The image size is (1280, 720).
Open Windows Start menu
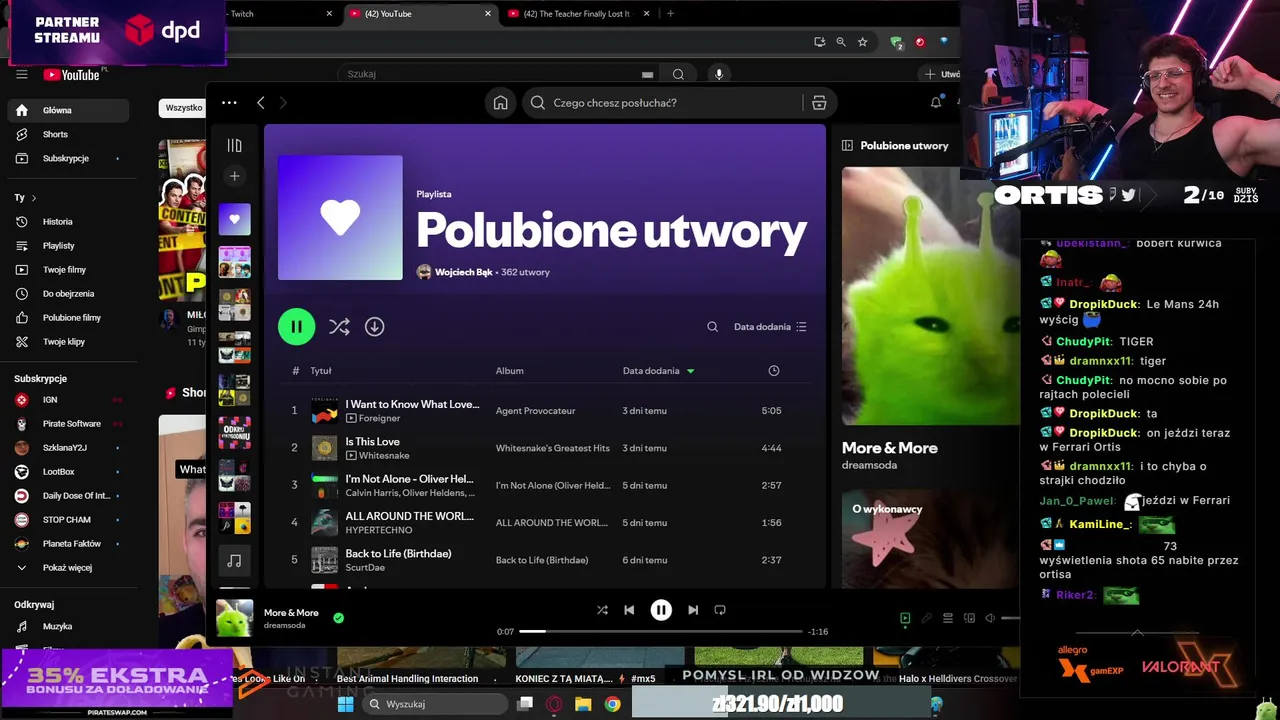click(345, 704)
